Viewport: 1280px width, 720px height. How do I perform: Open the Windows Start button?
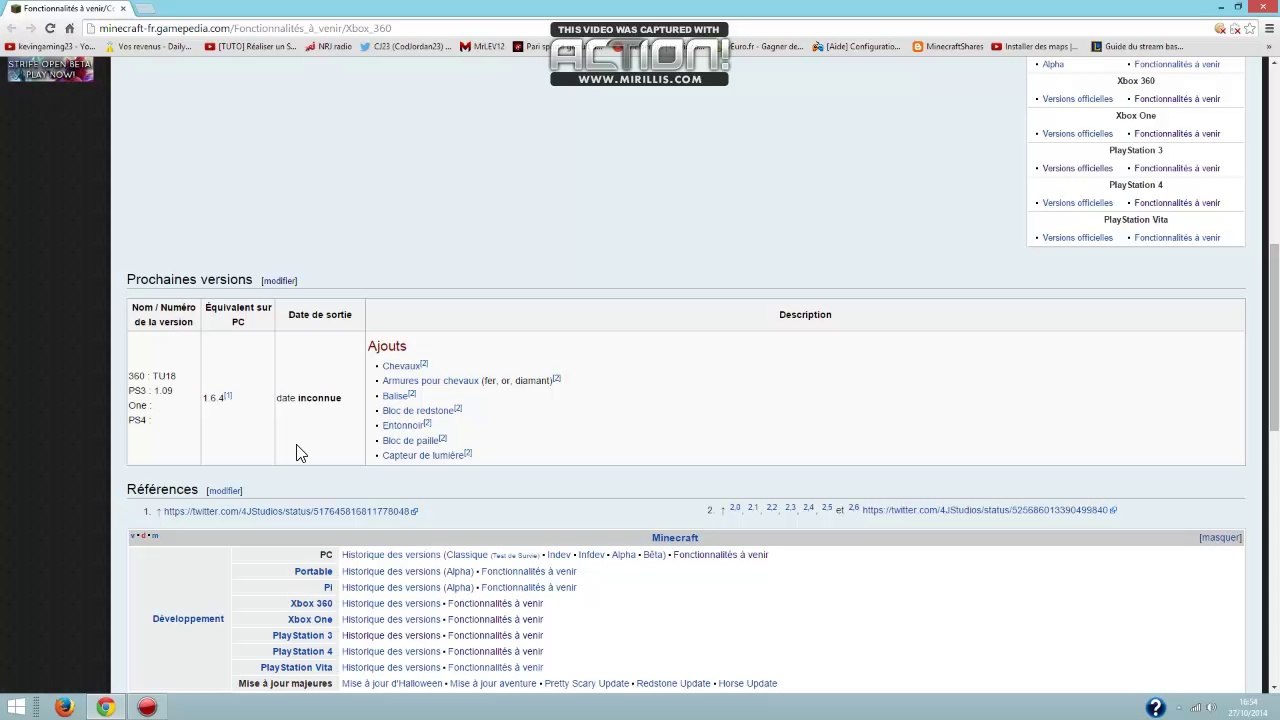(x=17, y=707)
